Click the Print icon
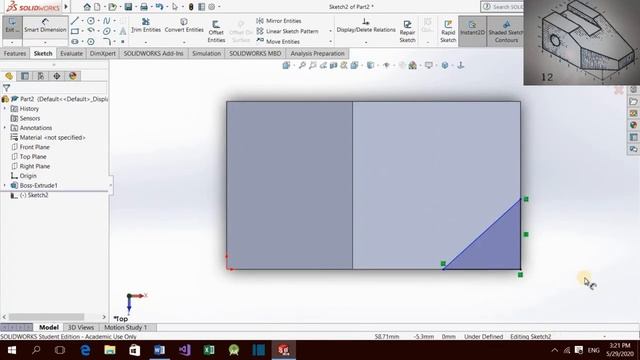Viewport: 640px width, 360px height. [x=144, y=7]
